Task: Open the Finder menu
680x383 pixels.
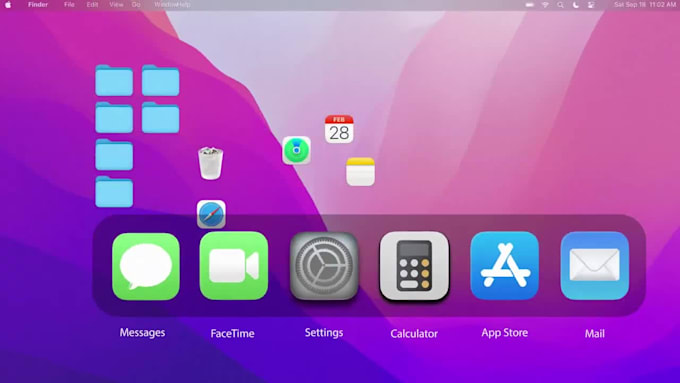Action: coord(38,5)
